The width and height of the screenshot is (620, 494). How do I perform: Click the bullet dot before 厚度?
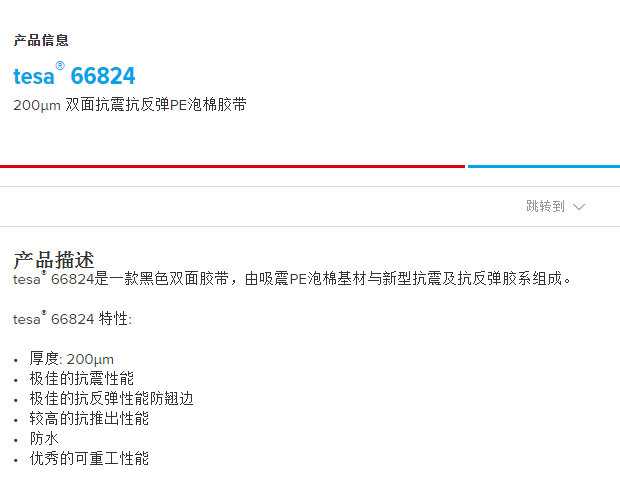click(x=16, y=361)
